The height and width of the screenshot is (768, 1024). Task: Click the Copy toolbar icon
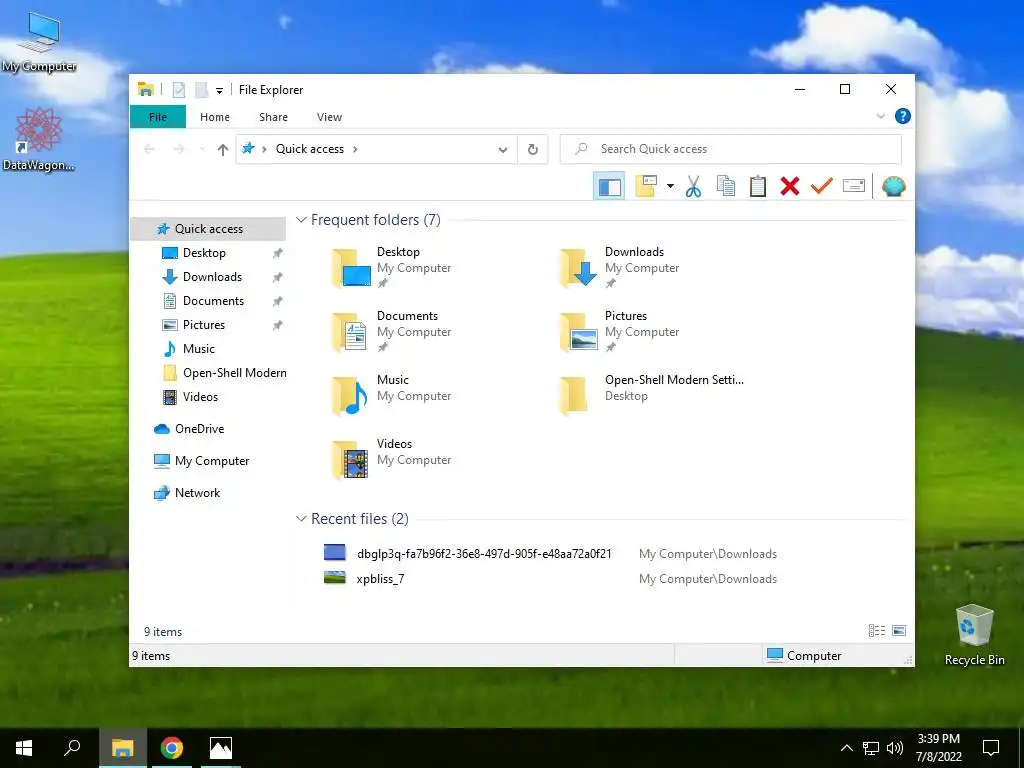[726, 186]
